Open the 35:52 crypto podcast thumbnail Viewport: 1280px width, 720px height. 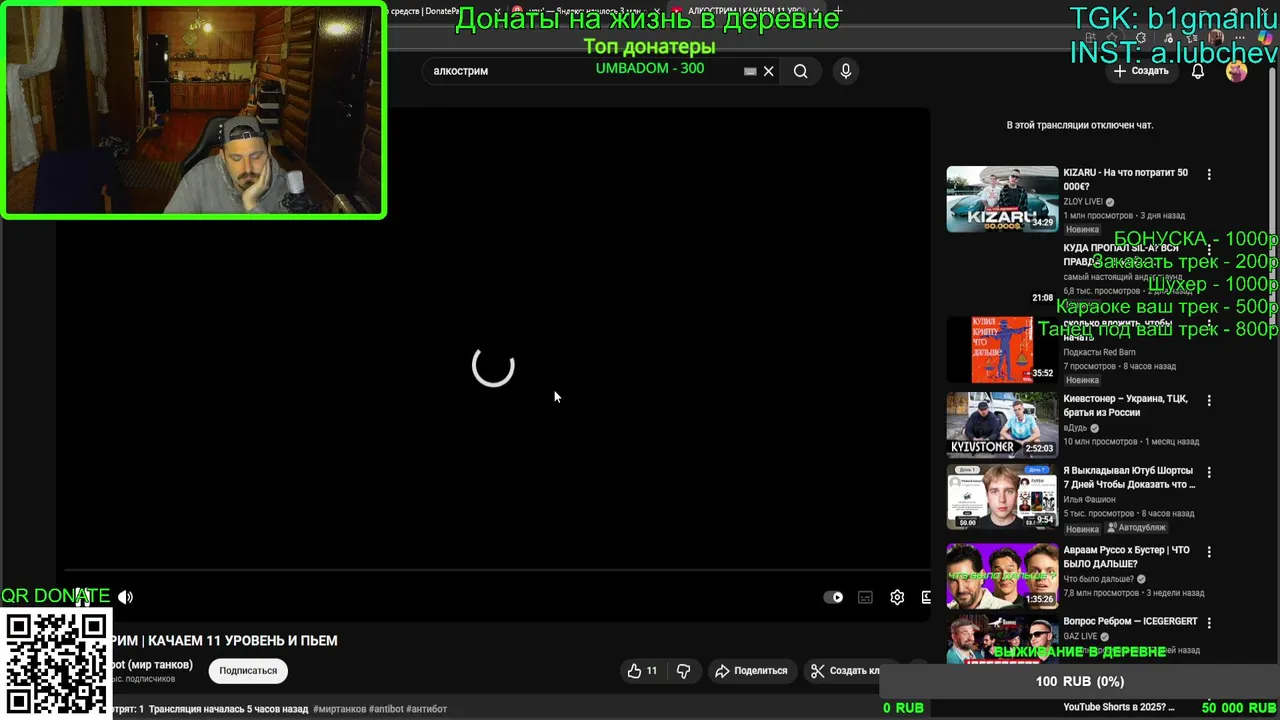(x=1002, y=350)
